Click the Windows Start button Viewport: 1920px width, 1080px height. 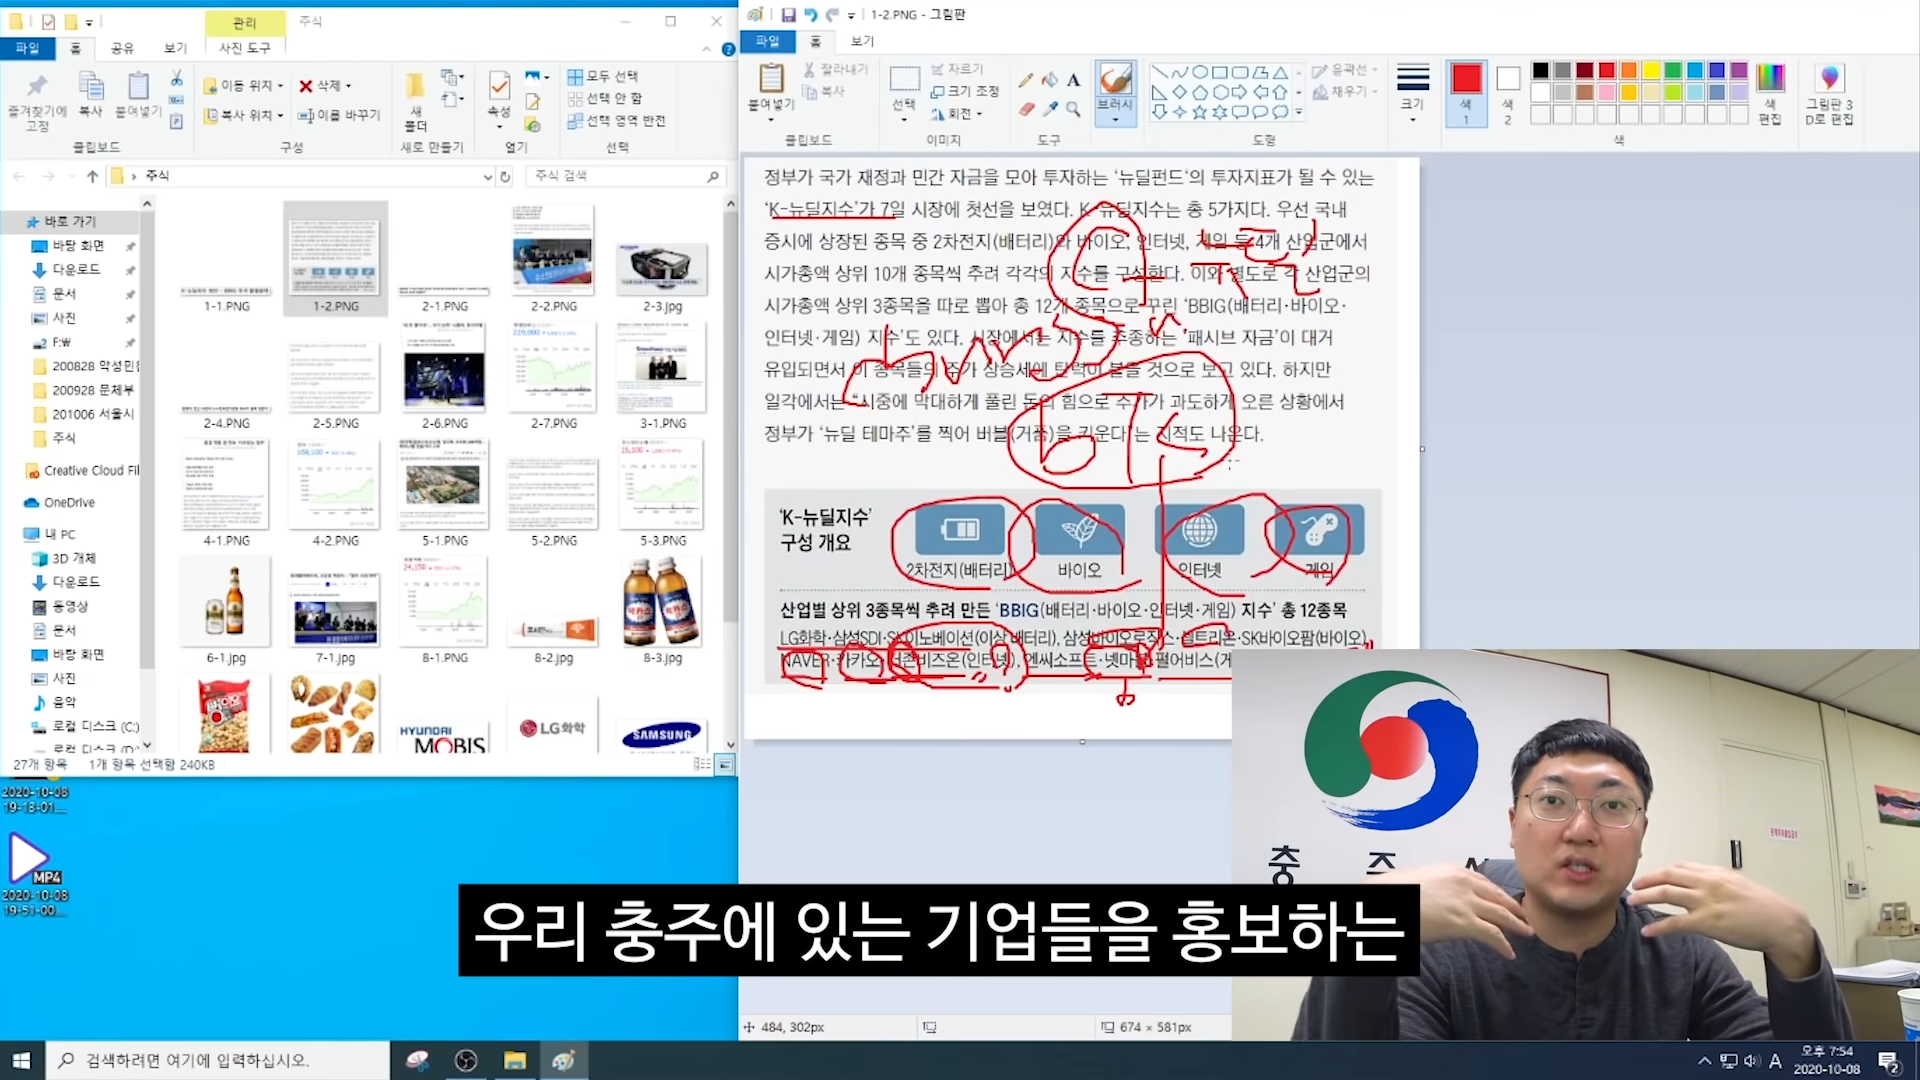tap(22, 1060)
